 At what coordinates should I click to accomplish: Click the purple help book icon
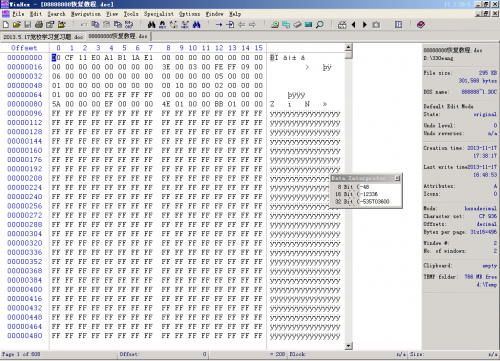(x=421, y=25)
